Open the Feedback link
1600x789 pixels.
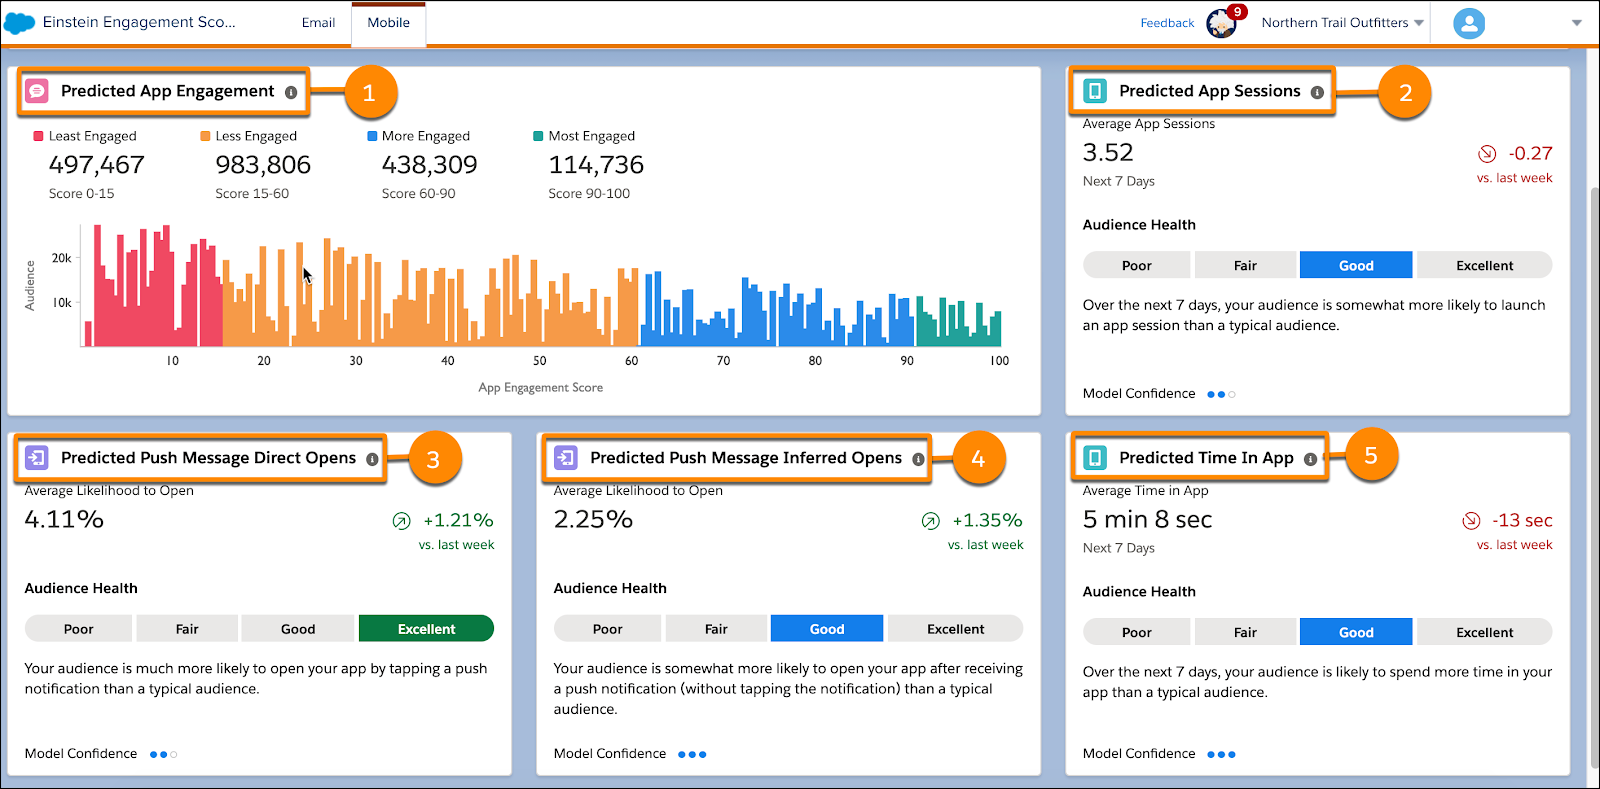[1167, 23]
